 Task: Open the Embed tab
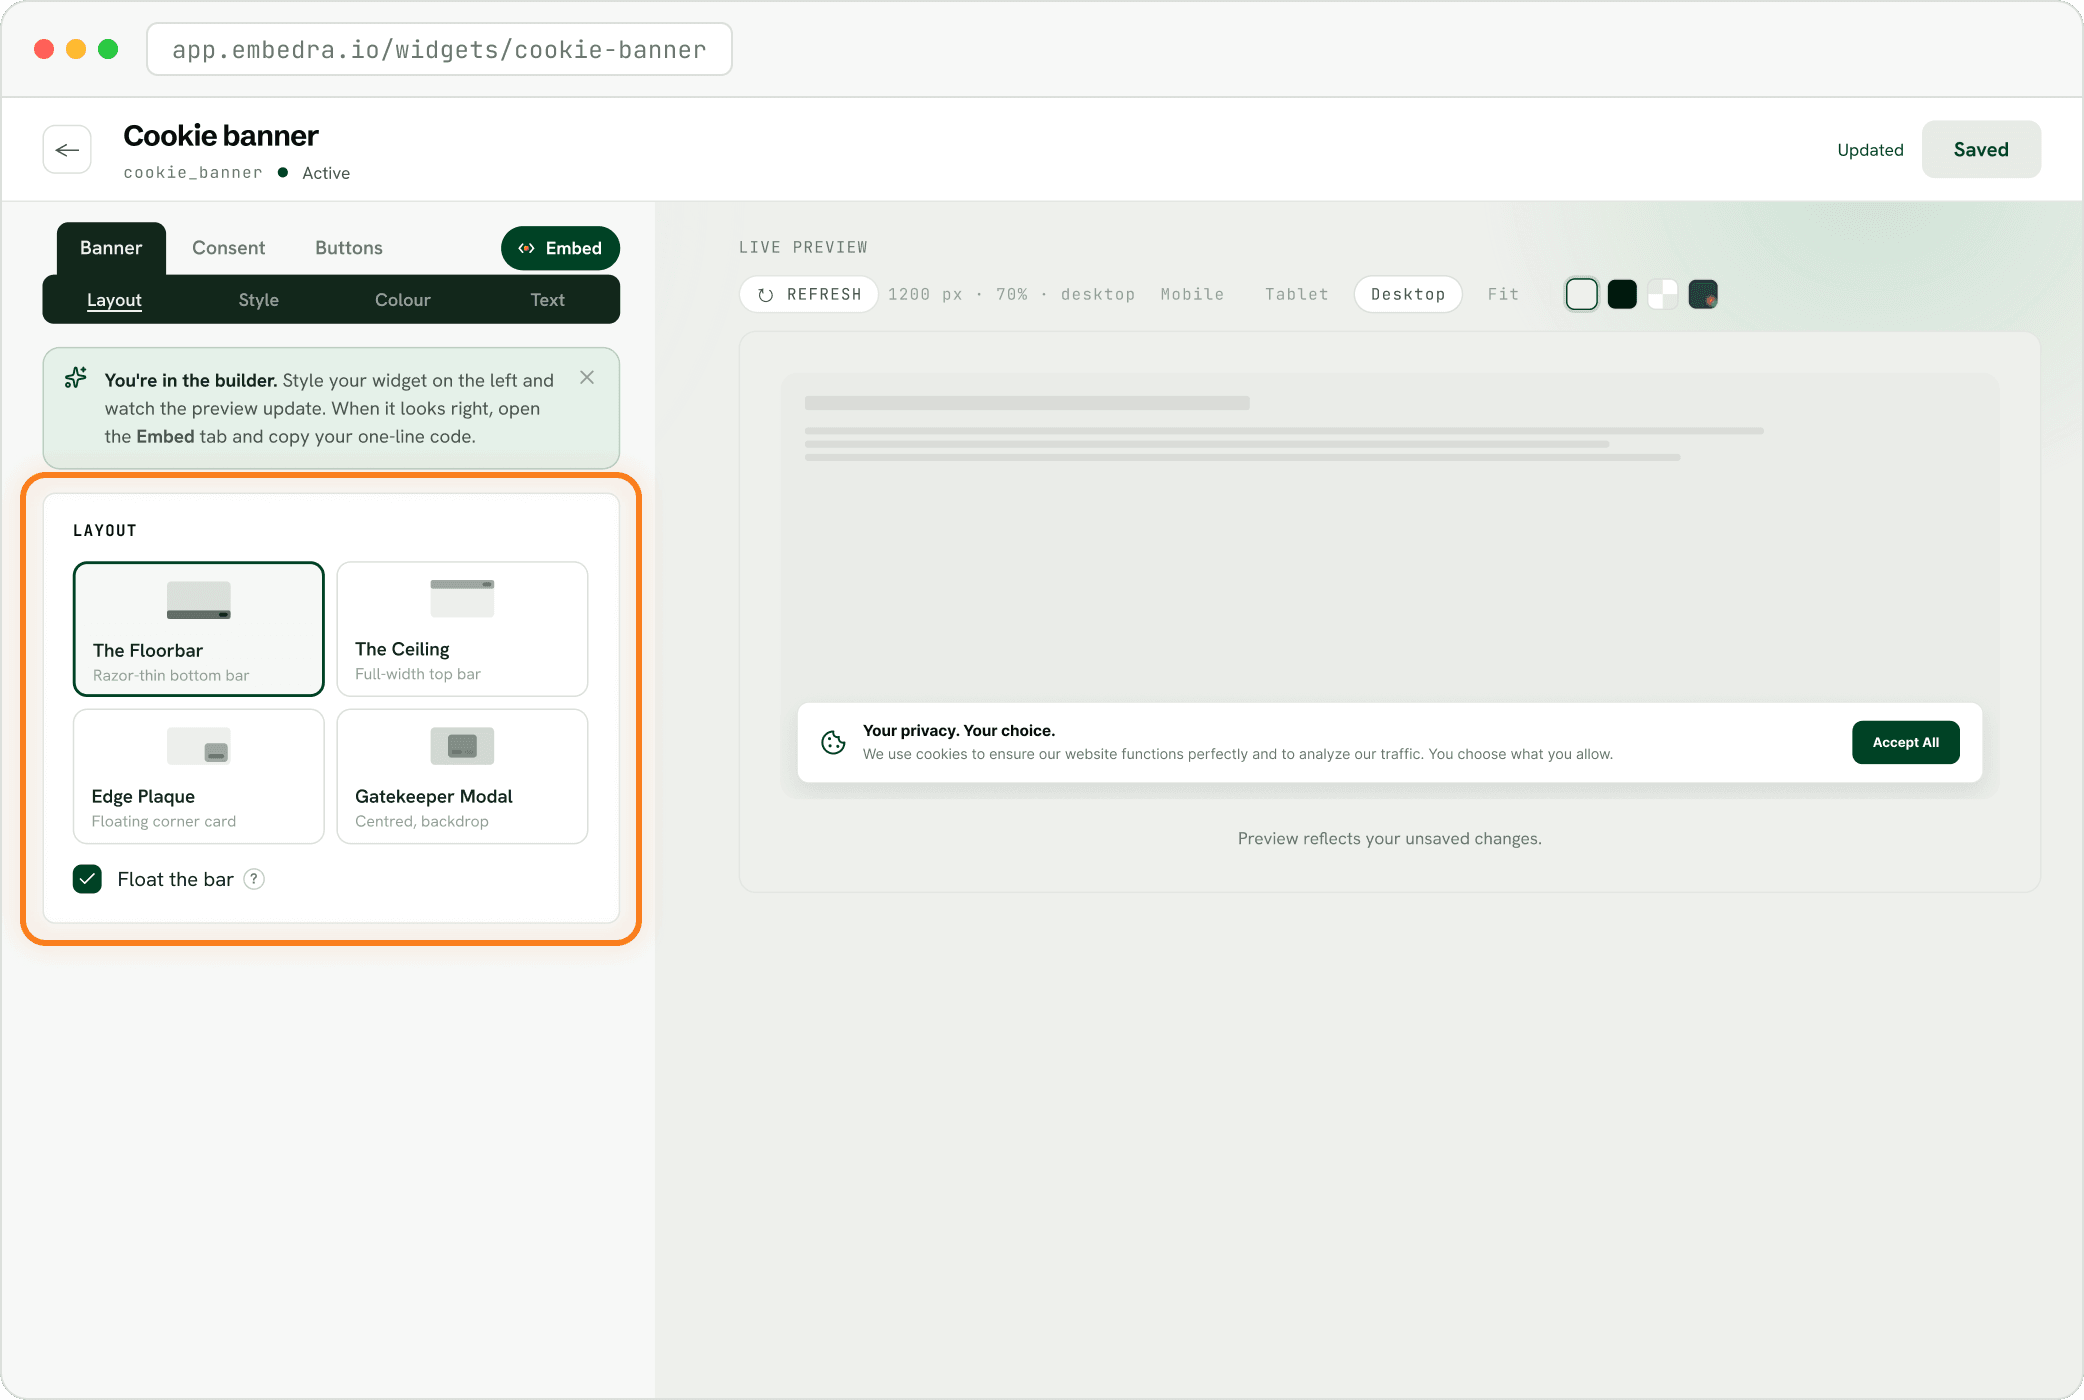tap(560, 248)
